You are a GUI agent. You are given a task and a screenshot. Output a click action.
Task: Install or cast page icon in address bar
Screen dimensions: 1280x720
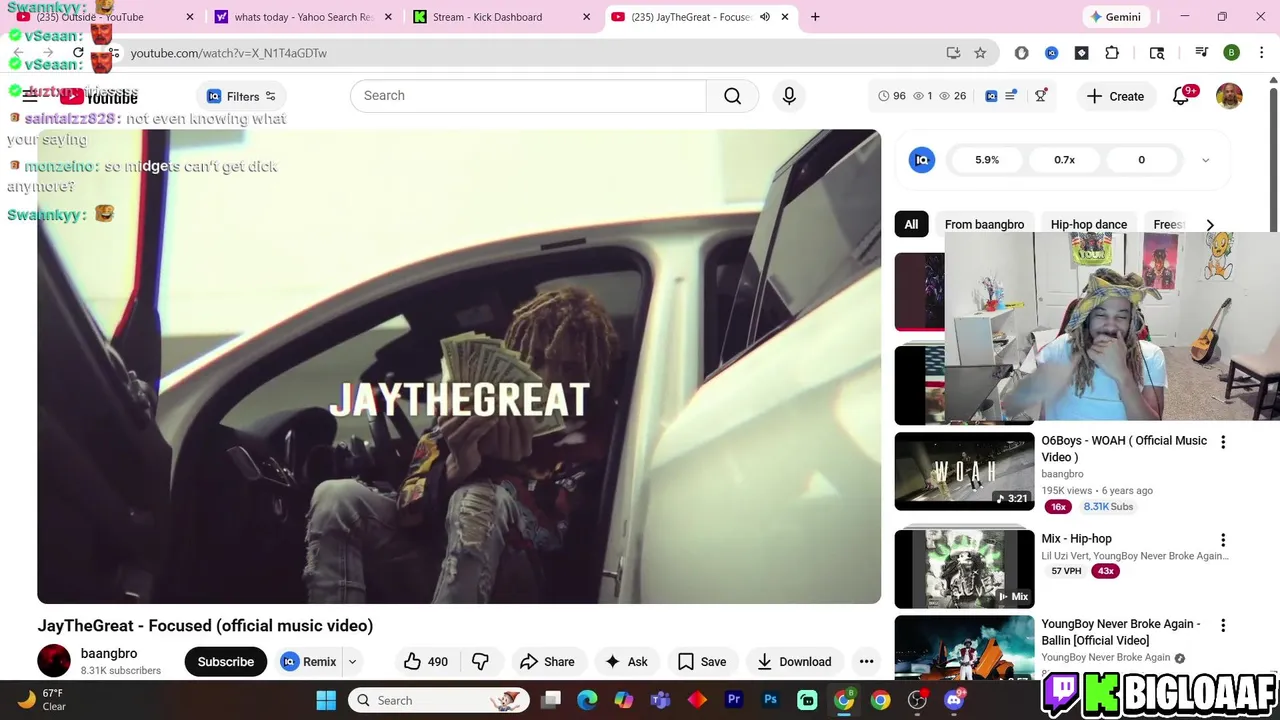(953, 53)
